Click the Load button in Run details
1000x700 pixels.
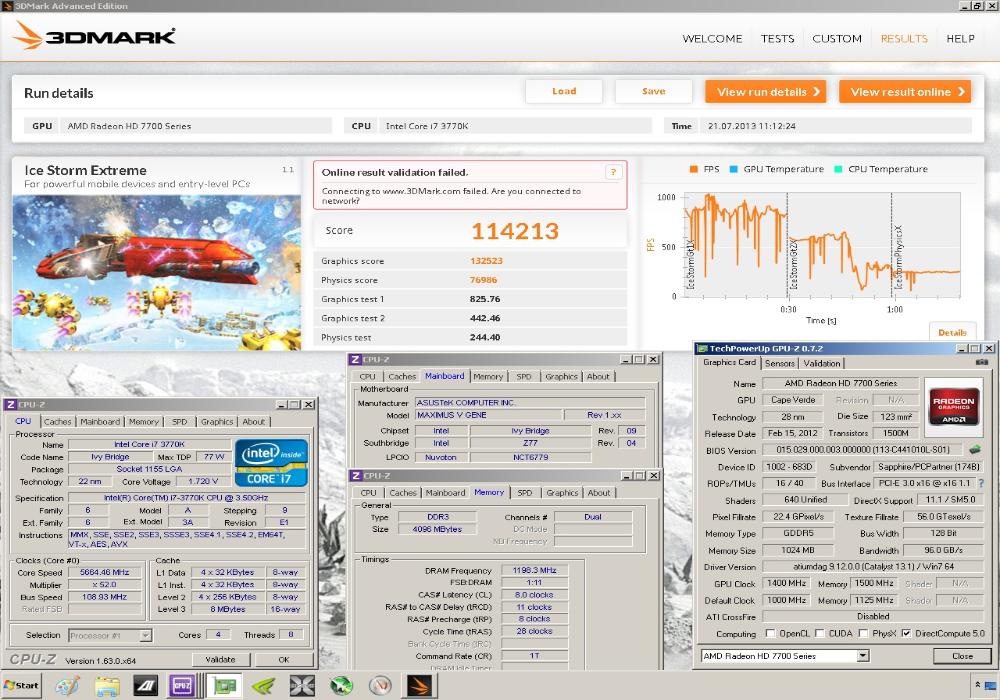pos(564,91)
